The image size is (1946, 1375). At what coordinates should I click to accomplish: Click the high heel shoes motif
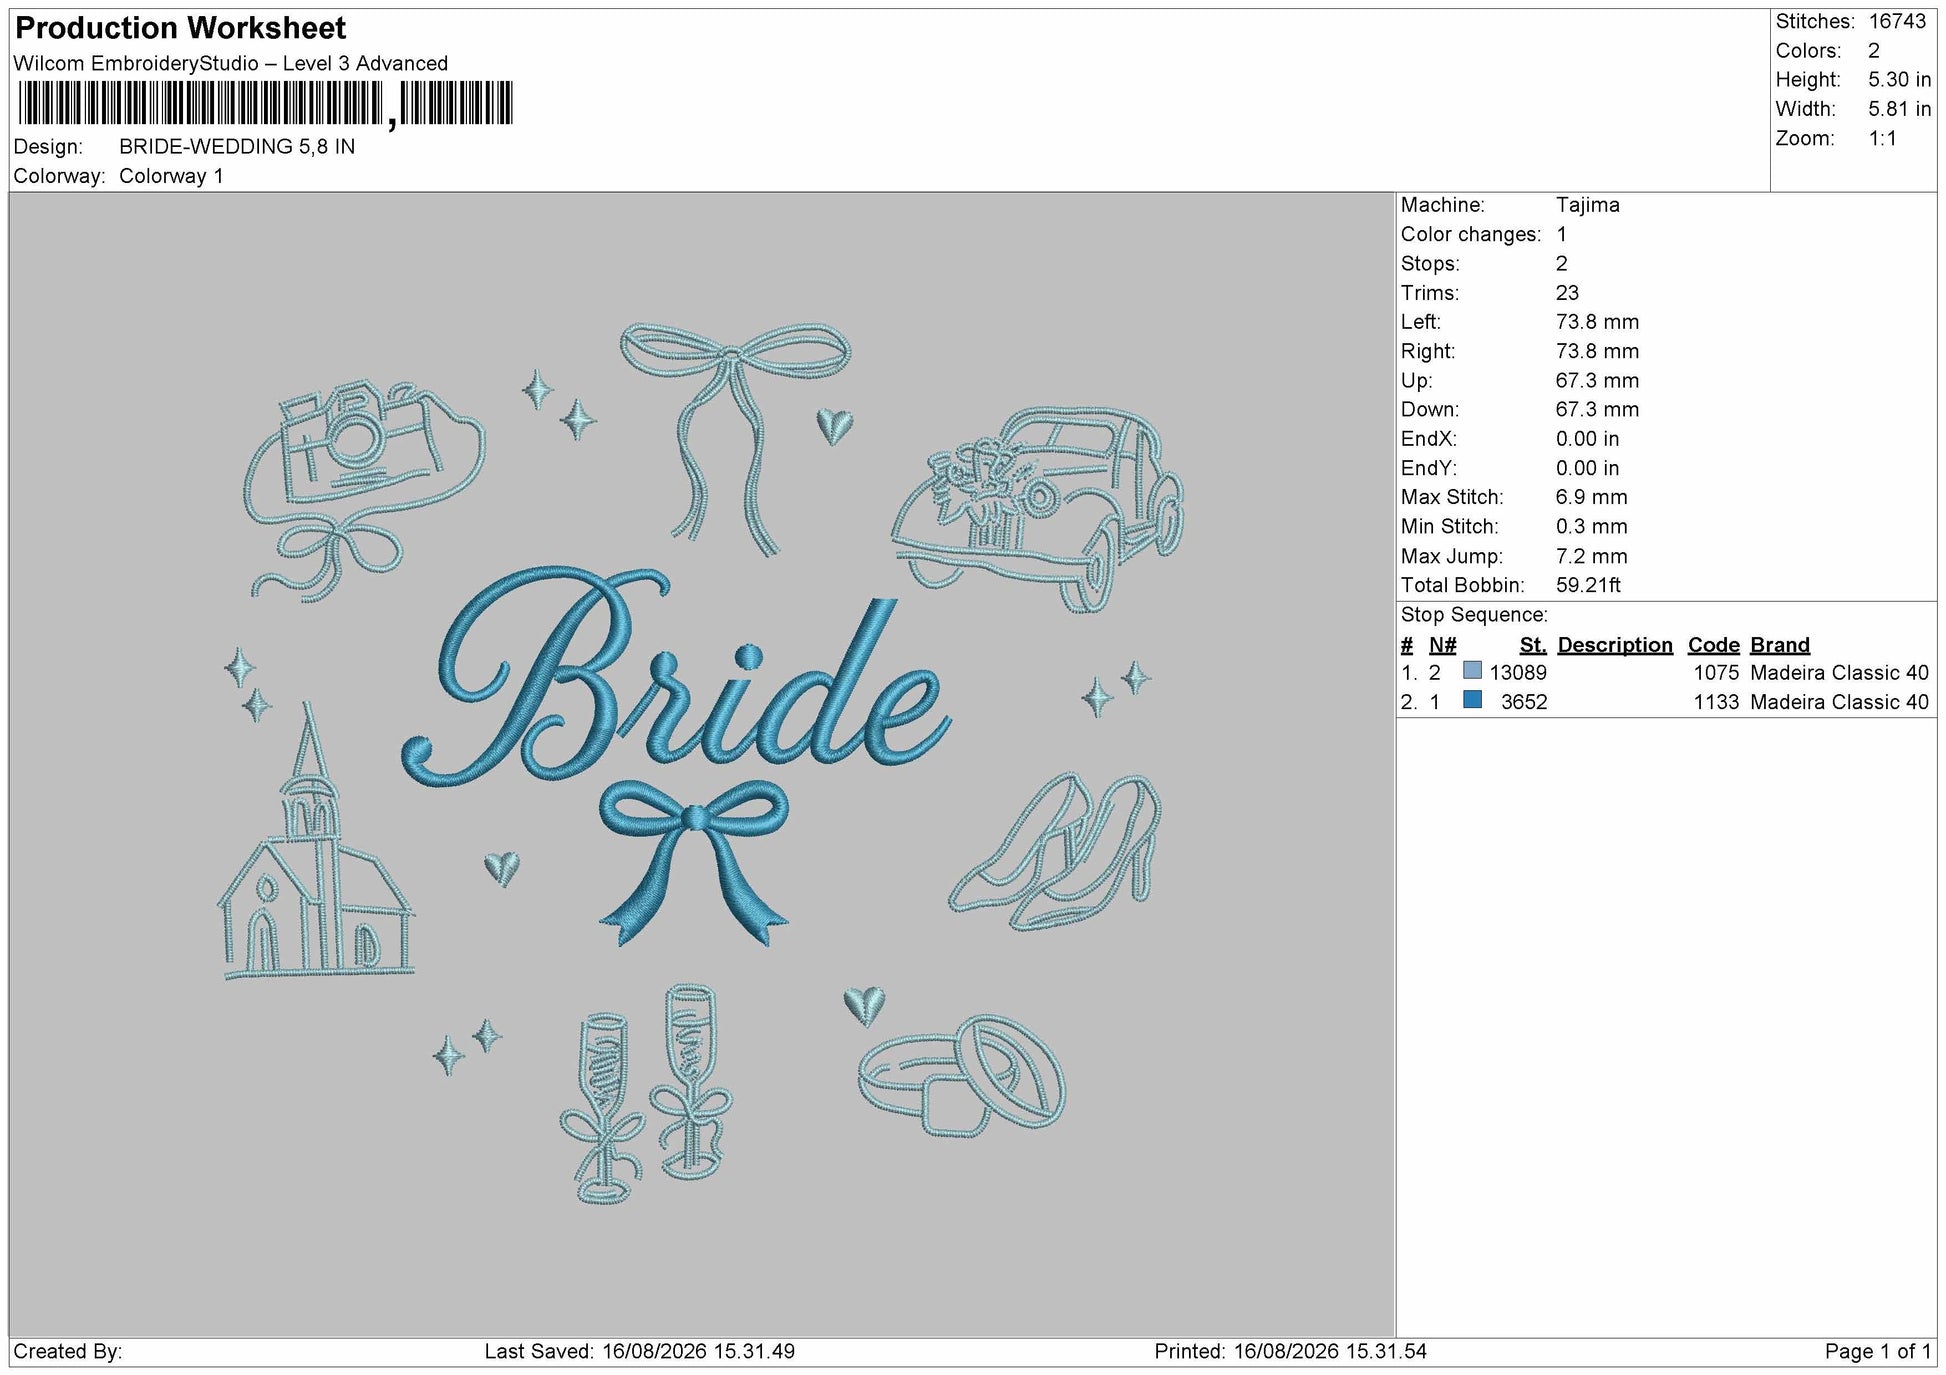tap(1056, 851)
